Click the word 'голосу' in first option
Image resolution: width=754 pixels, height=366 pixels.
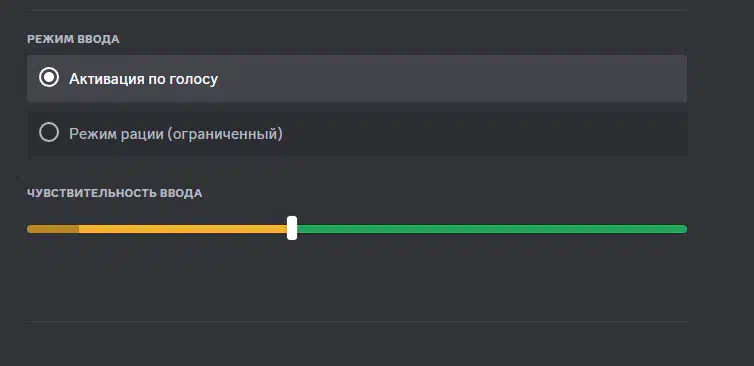pyautogui.click(x=193, y=79)
